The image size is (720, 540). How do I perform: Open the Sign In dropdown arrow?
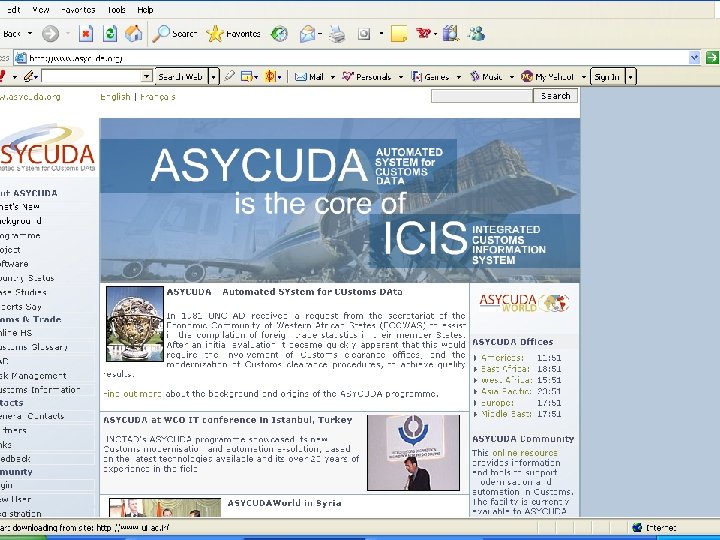630,77
